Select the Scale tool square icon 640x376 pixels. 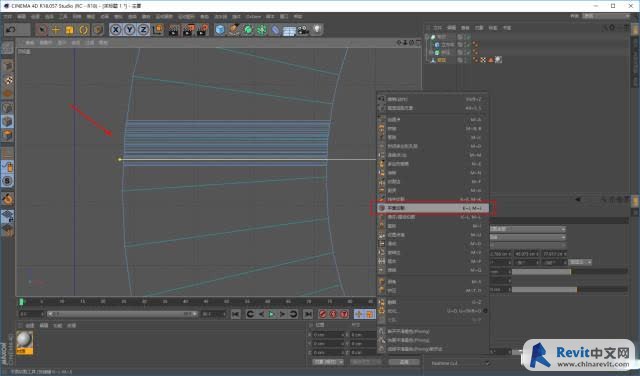(x=70, y=30)
